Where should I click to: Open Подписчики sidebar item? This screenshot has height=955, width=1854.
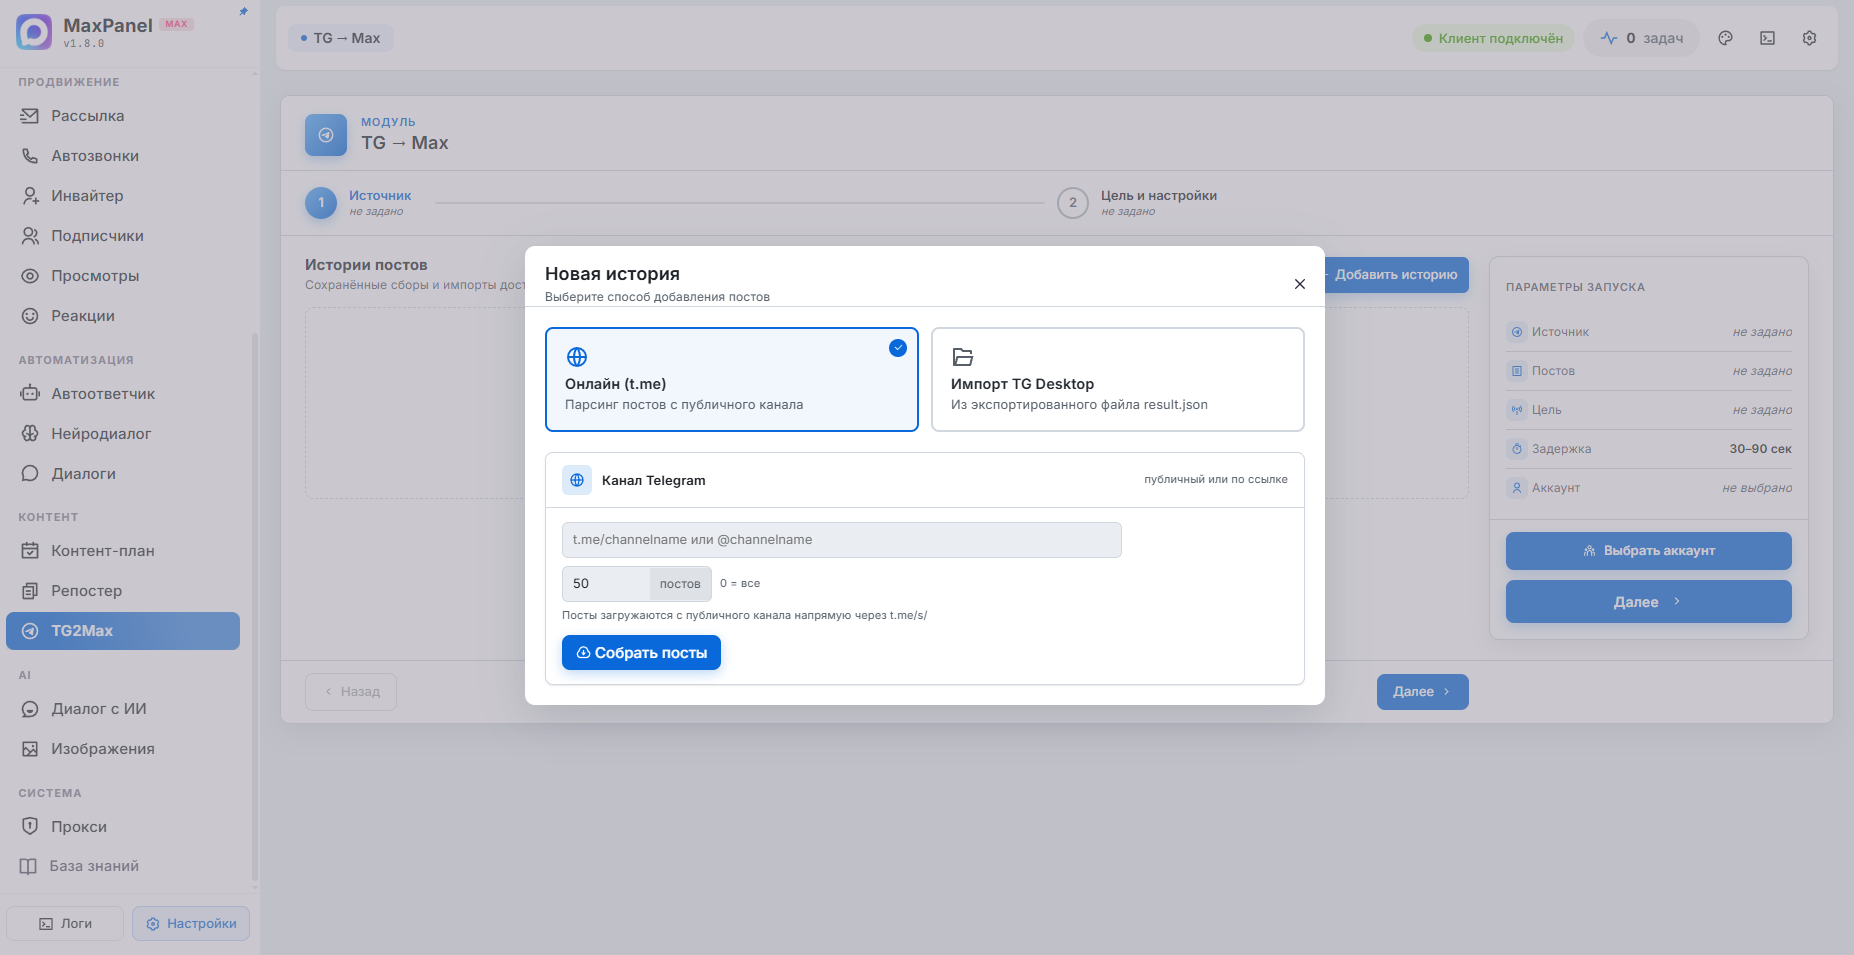click(x=123, y=236)
